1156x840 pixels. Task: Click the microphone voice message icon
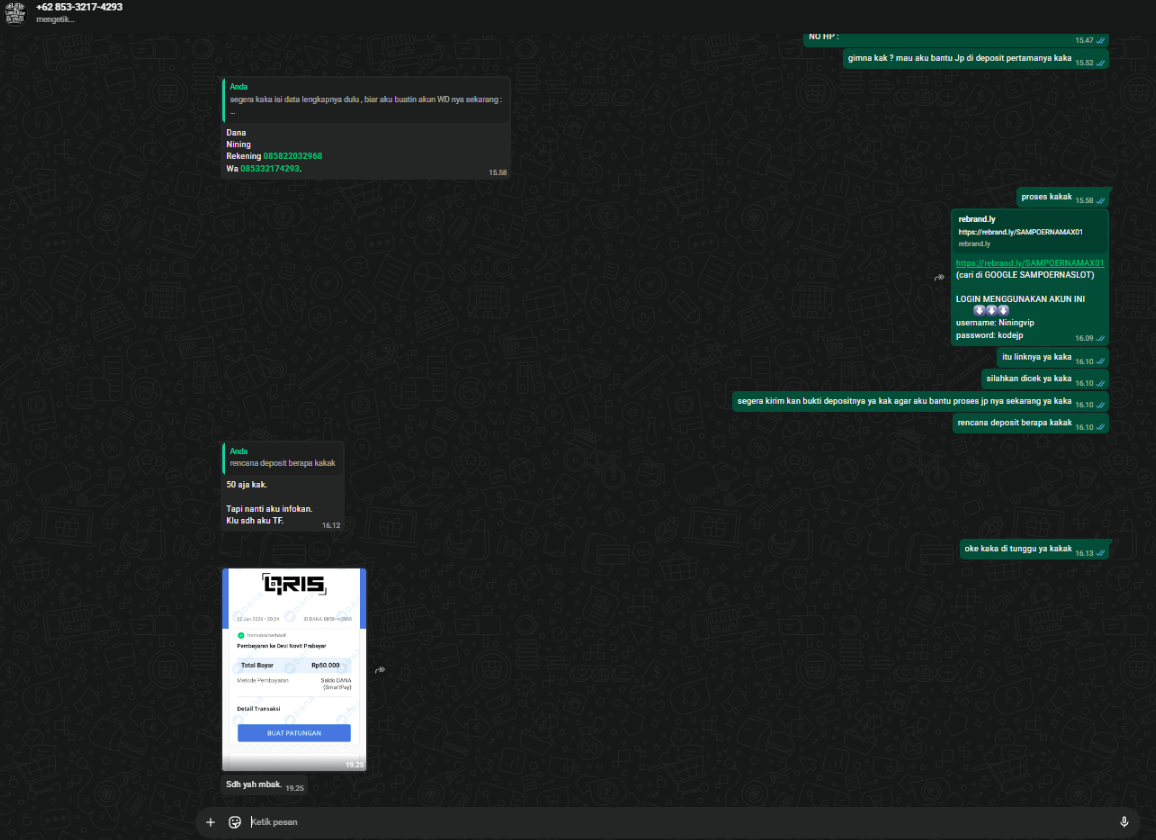(x=1124, y=822)
